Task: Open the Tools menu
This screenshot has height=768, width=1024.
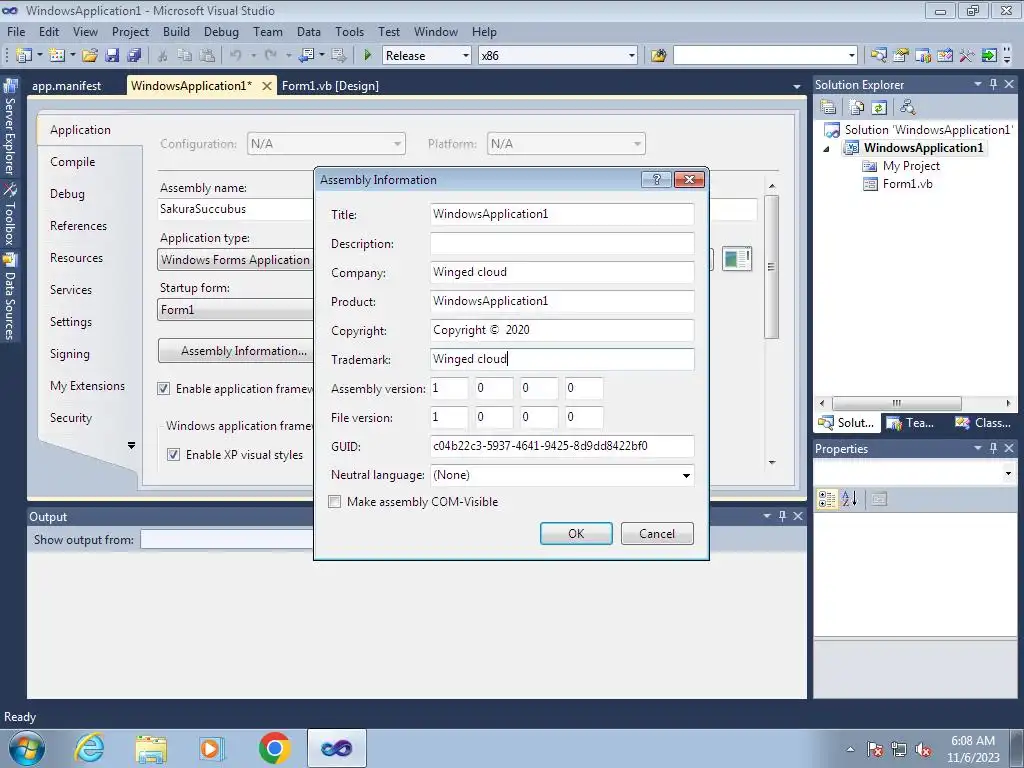Action: click(x=349, y=31)
